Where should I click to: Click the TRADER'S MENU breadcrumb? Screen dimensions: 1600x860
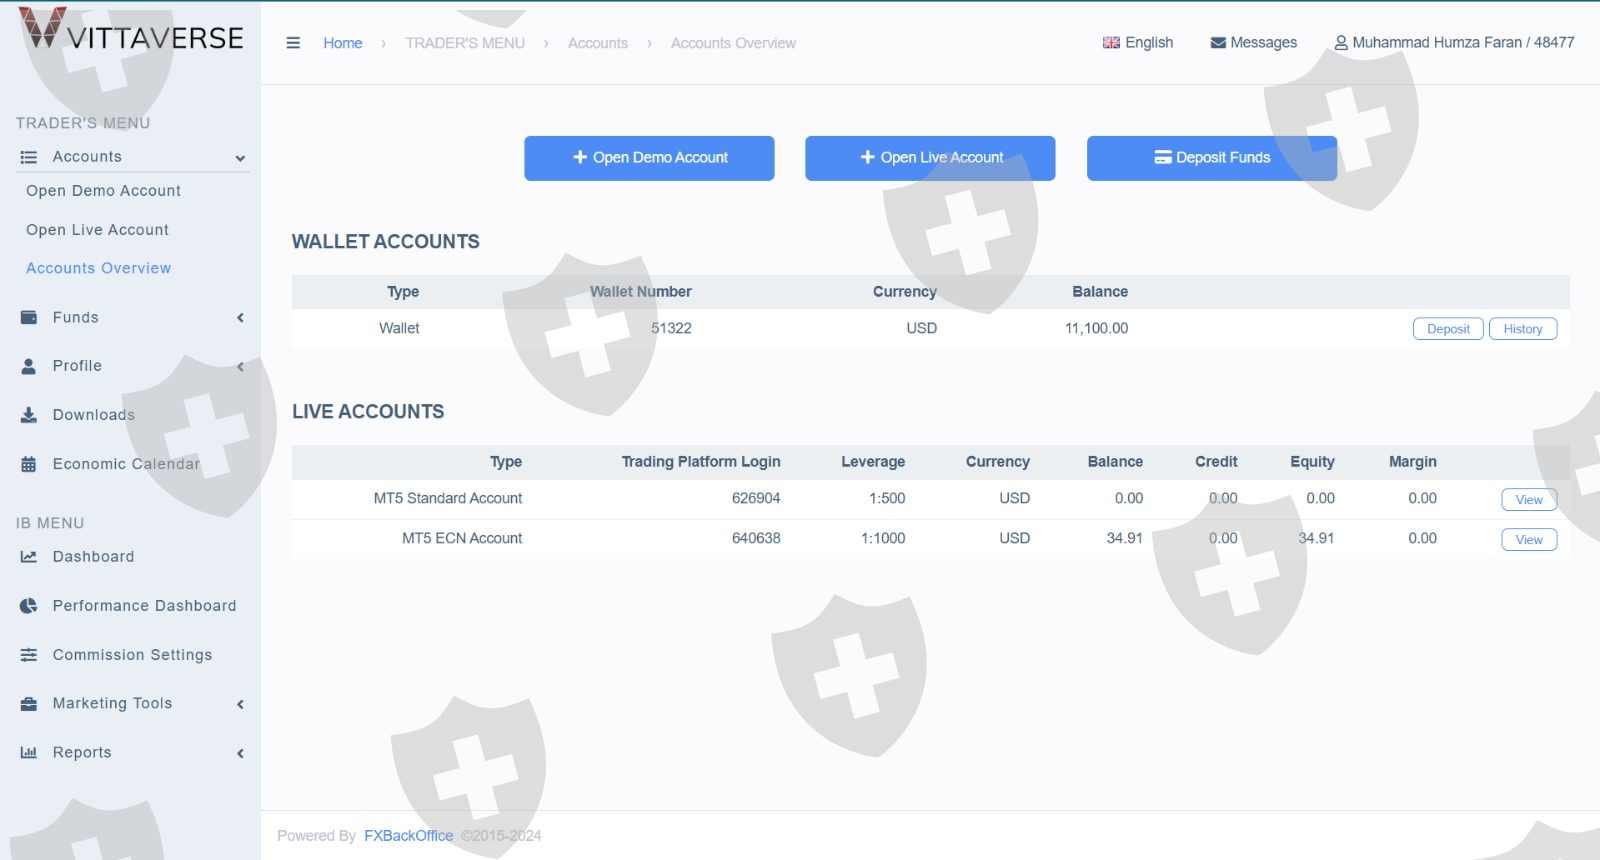click(465, 43)
